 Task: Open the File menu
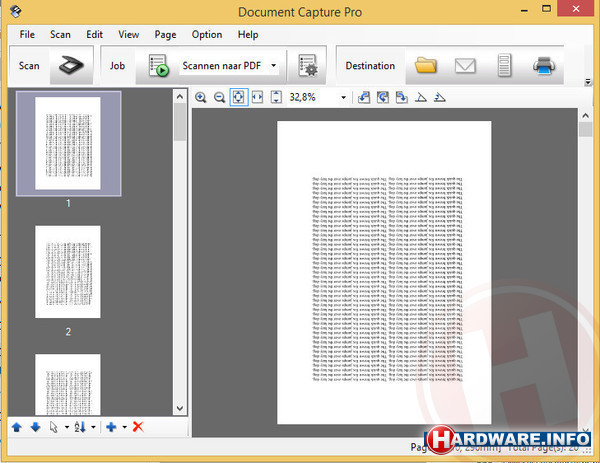click(27, 34)
